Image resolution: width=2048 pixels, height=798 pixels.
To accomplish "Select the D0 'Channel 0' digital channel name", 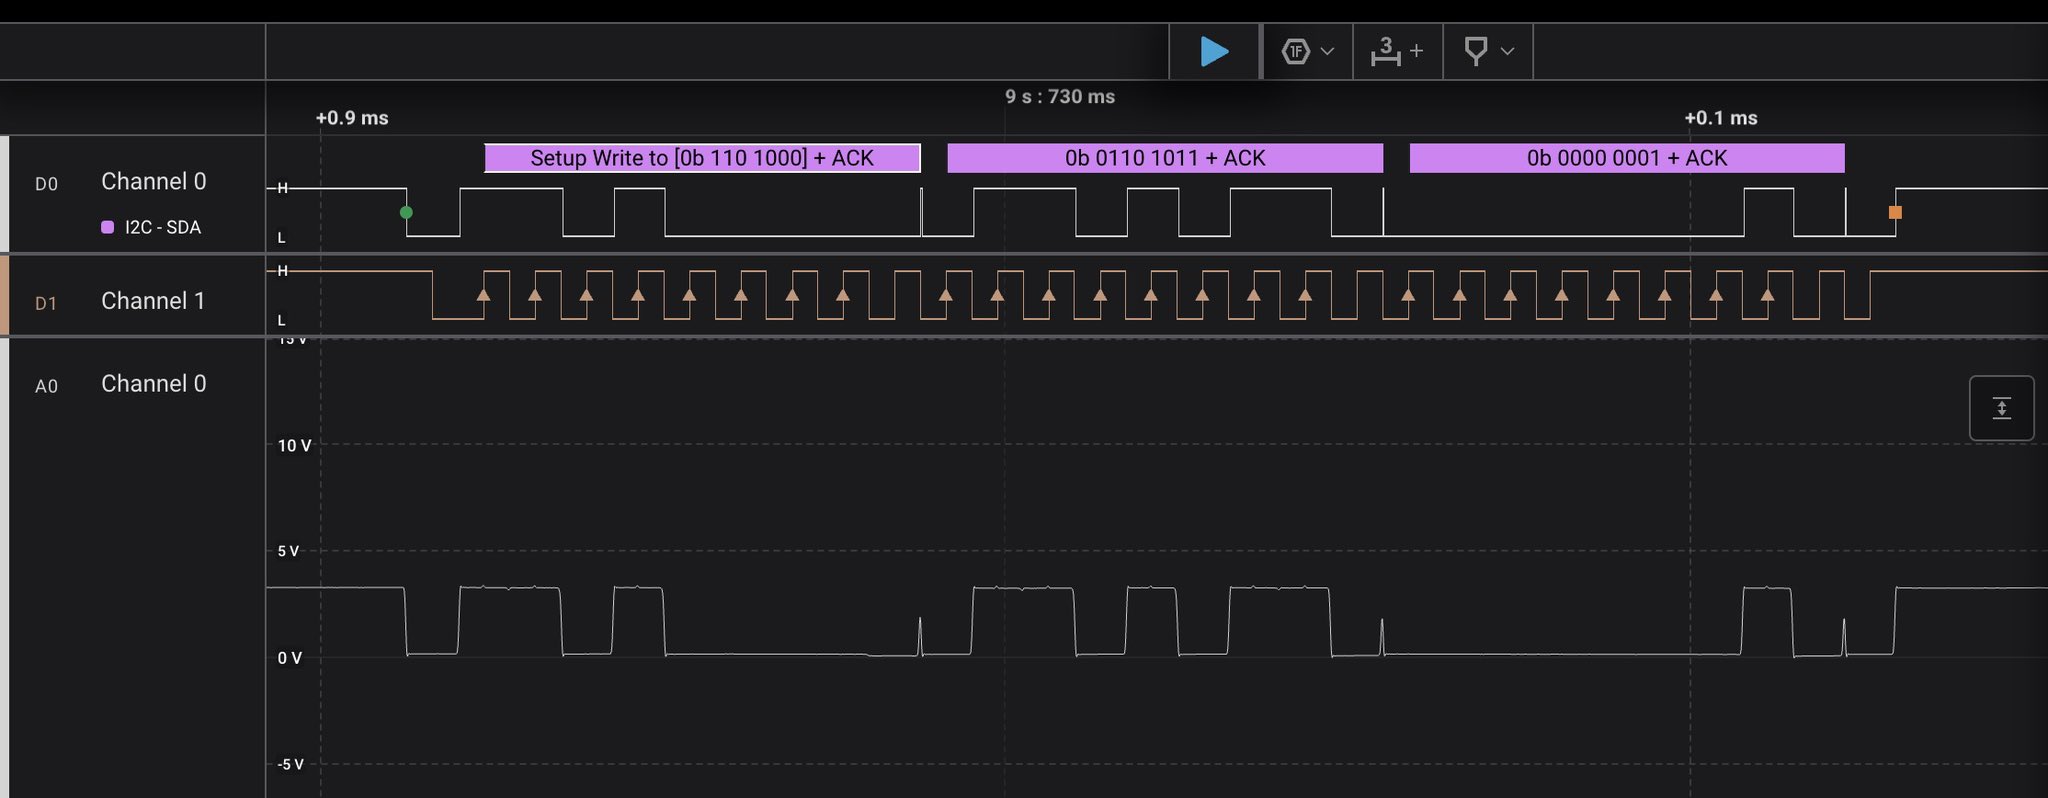I will pos(154,181).
